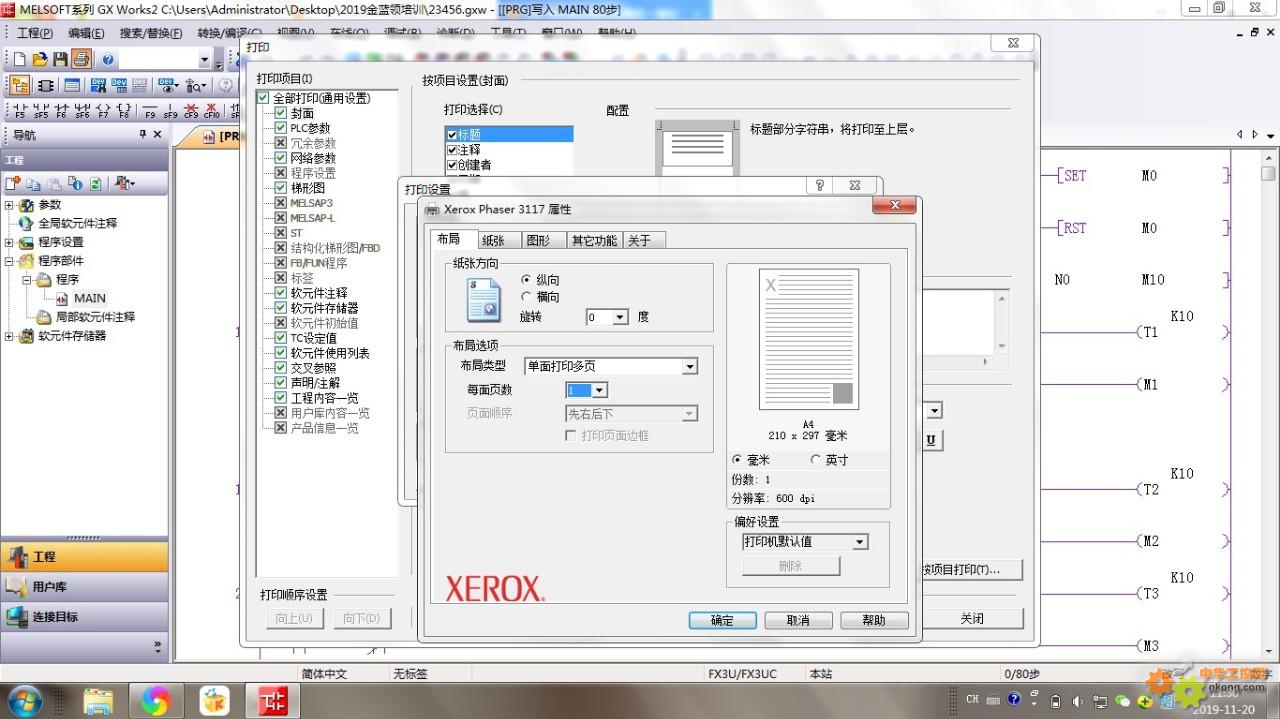Screen dimensions: 1280x719
Task: Click the red GX Works2 taskbar icon
Action: point(273,699)
